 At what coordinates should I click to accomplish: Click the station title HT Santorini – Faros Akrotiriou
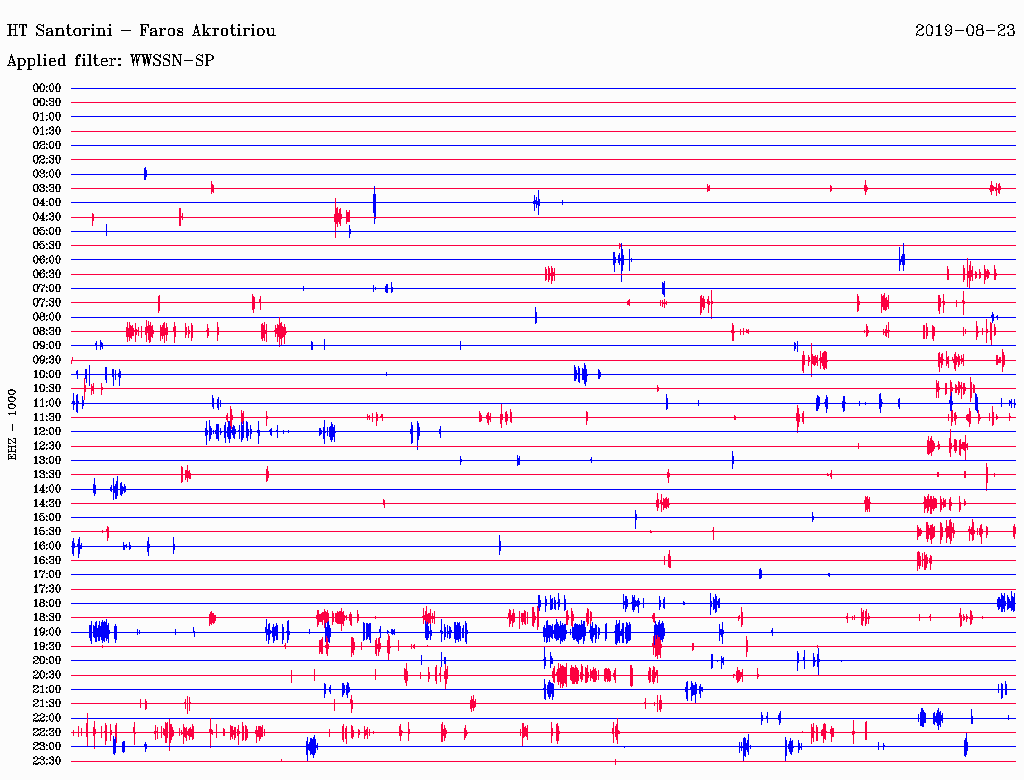(x=141, y=31)
